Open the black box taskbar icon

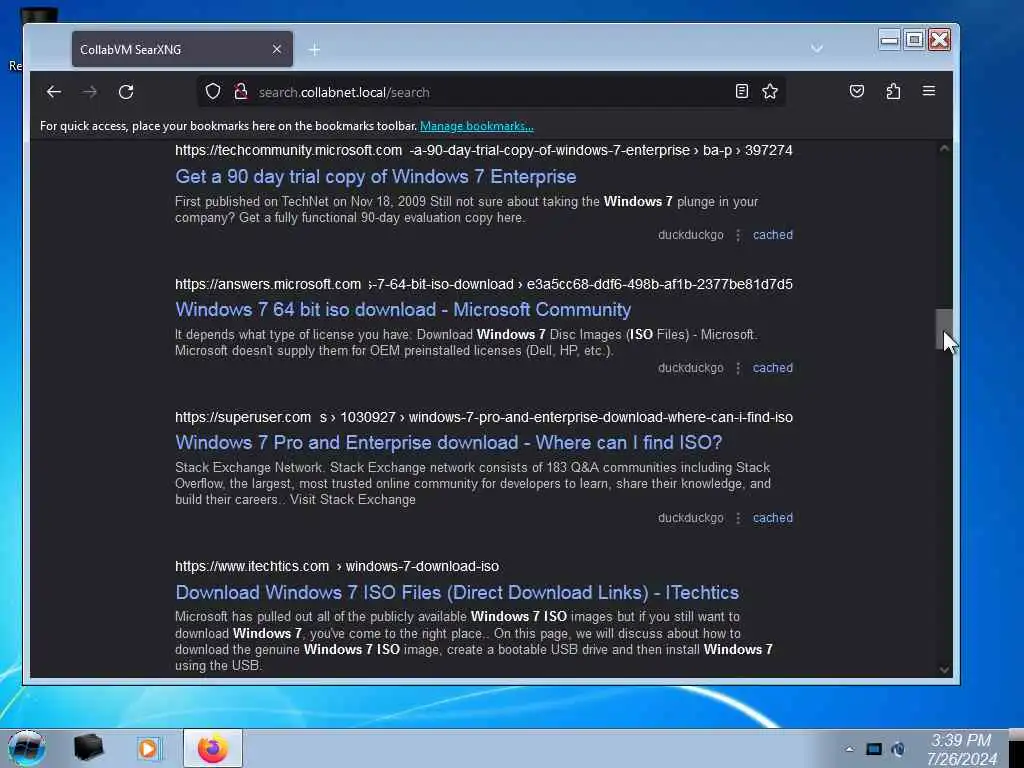(88, 748)
